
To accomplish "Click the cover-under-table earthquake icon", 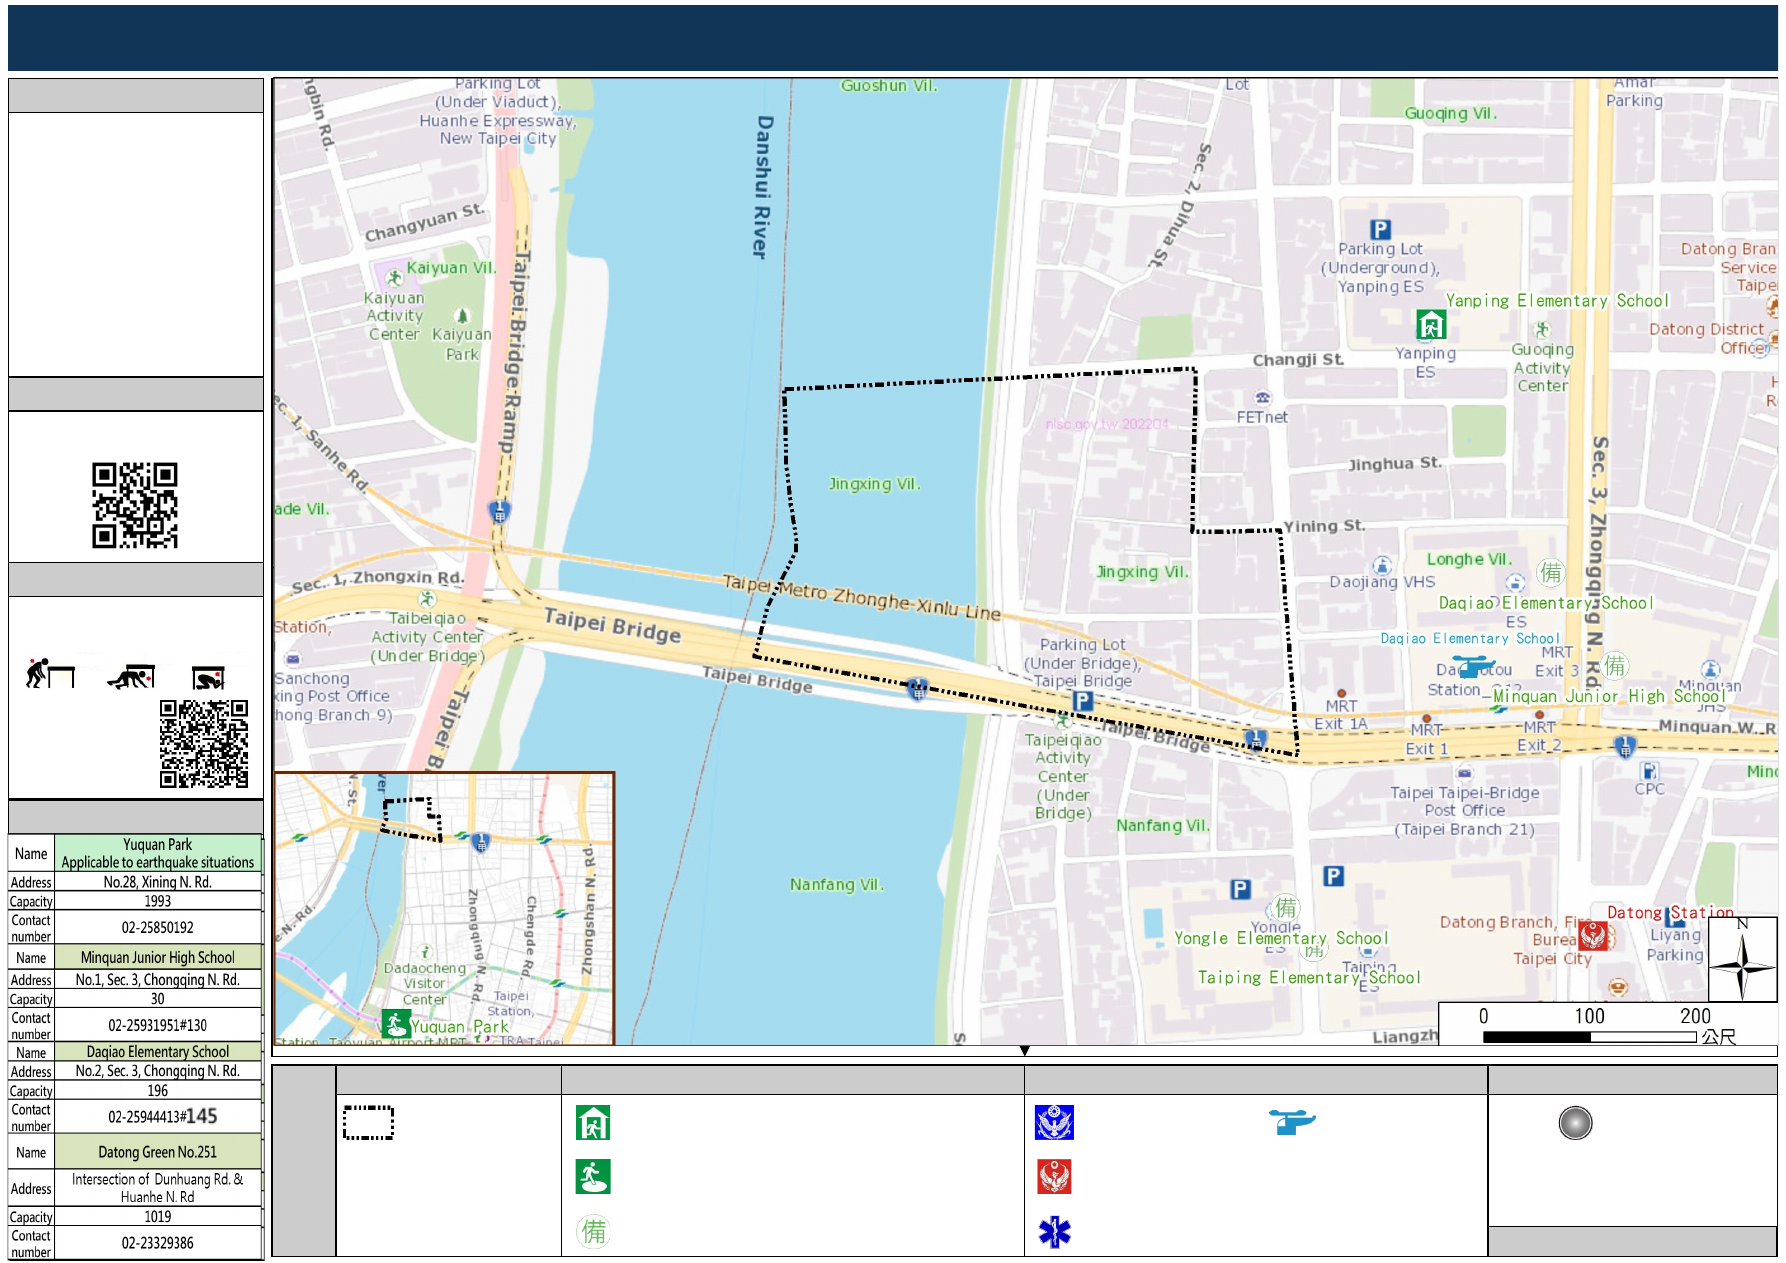I will pyautogui.click(x=131, y=676).
